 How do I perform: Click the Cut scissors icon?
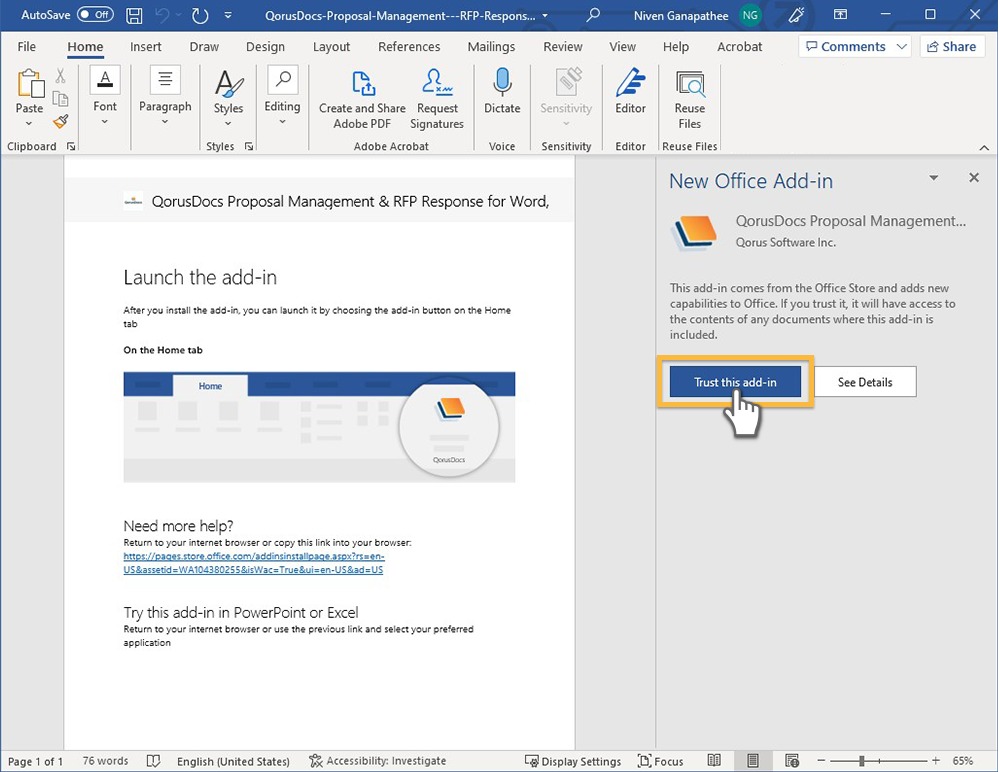coord(61,75)
